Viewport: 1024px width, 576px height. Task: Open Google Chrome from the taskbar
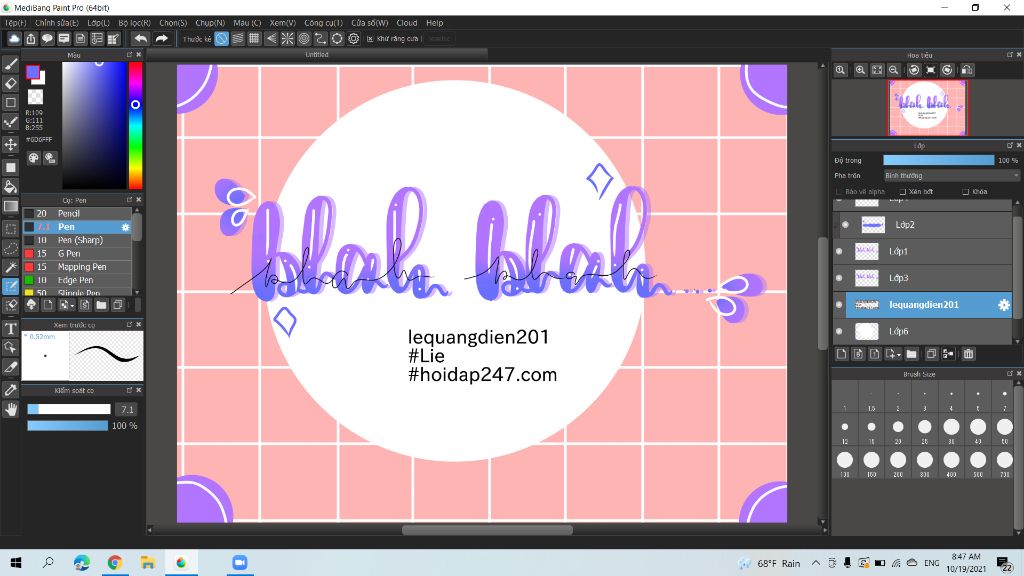point(115,563)
